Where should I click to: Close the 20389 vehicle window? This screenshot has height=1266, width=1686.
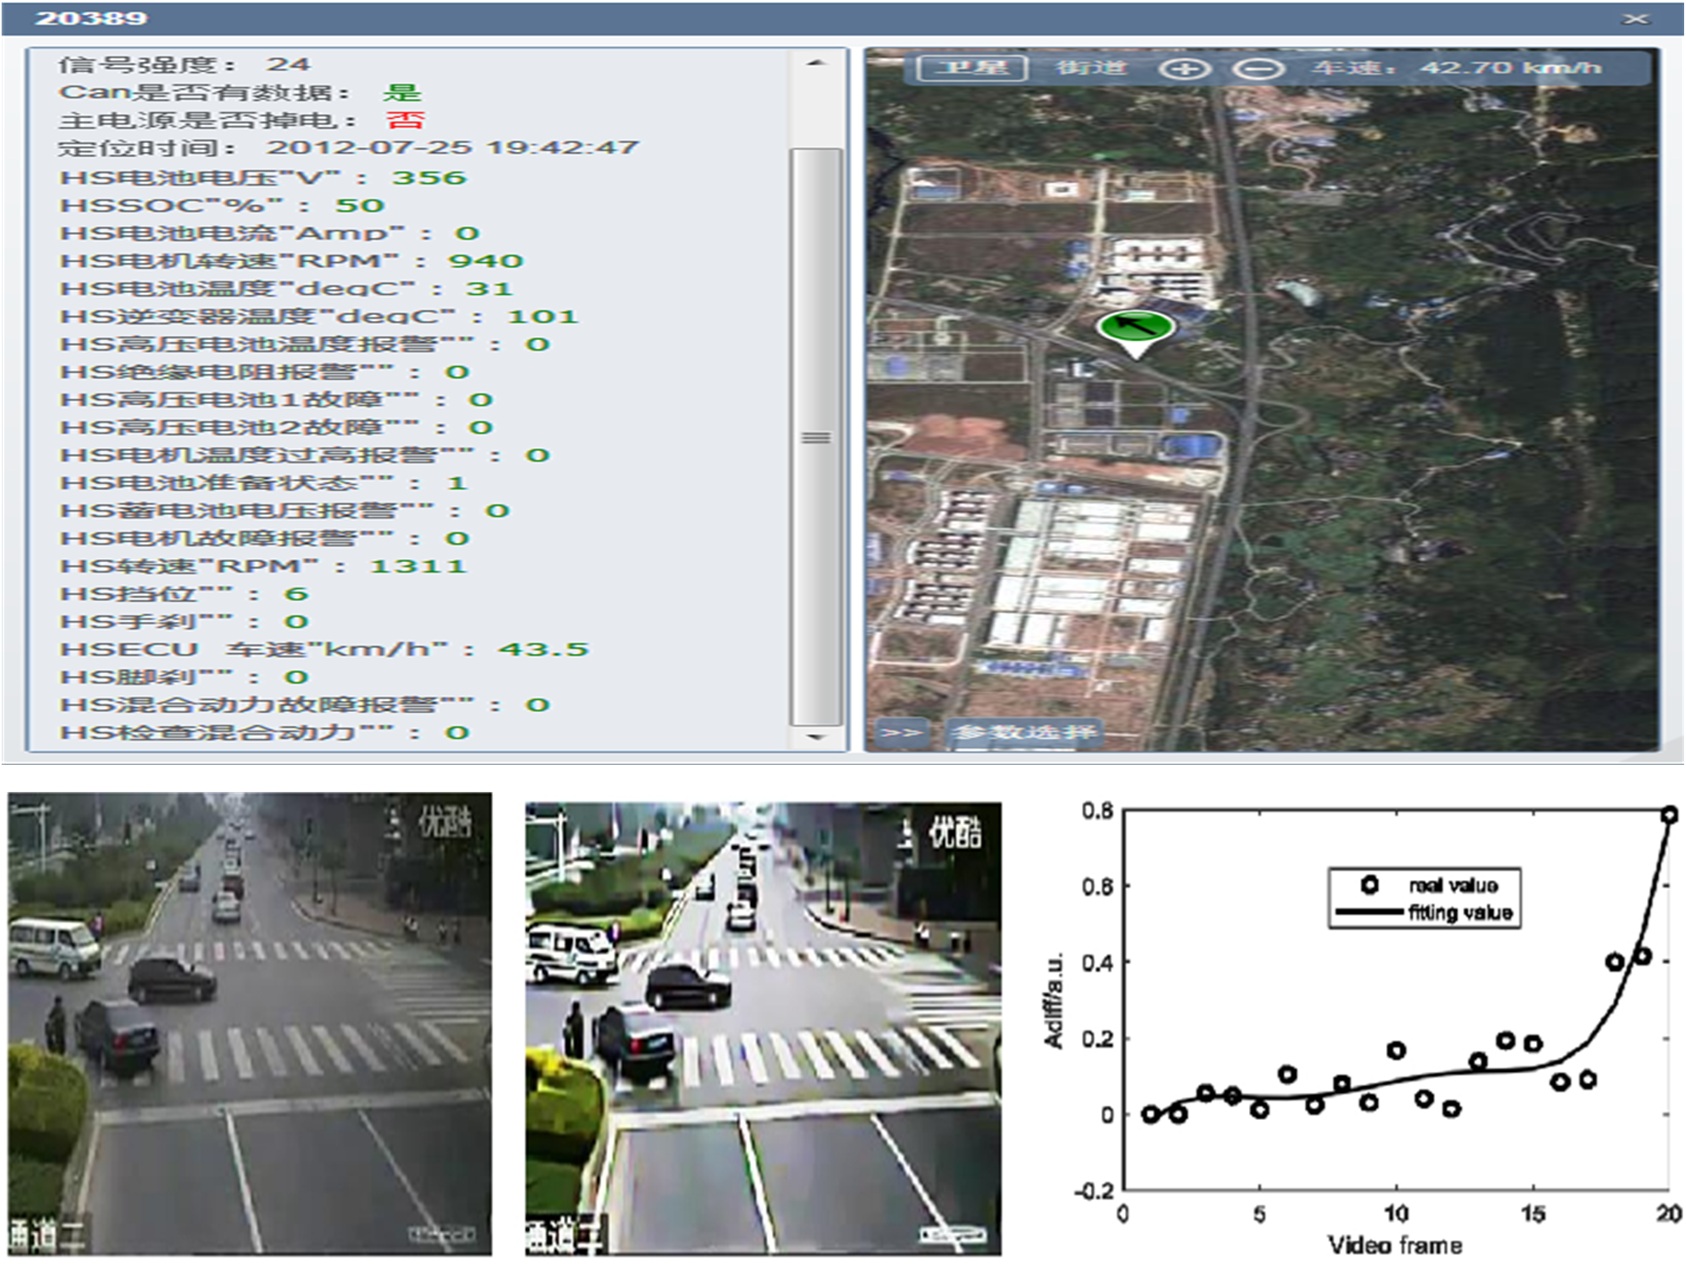click(1636, 19)
